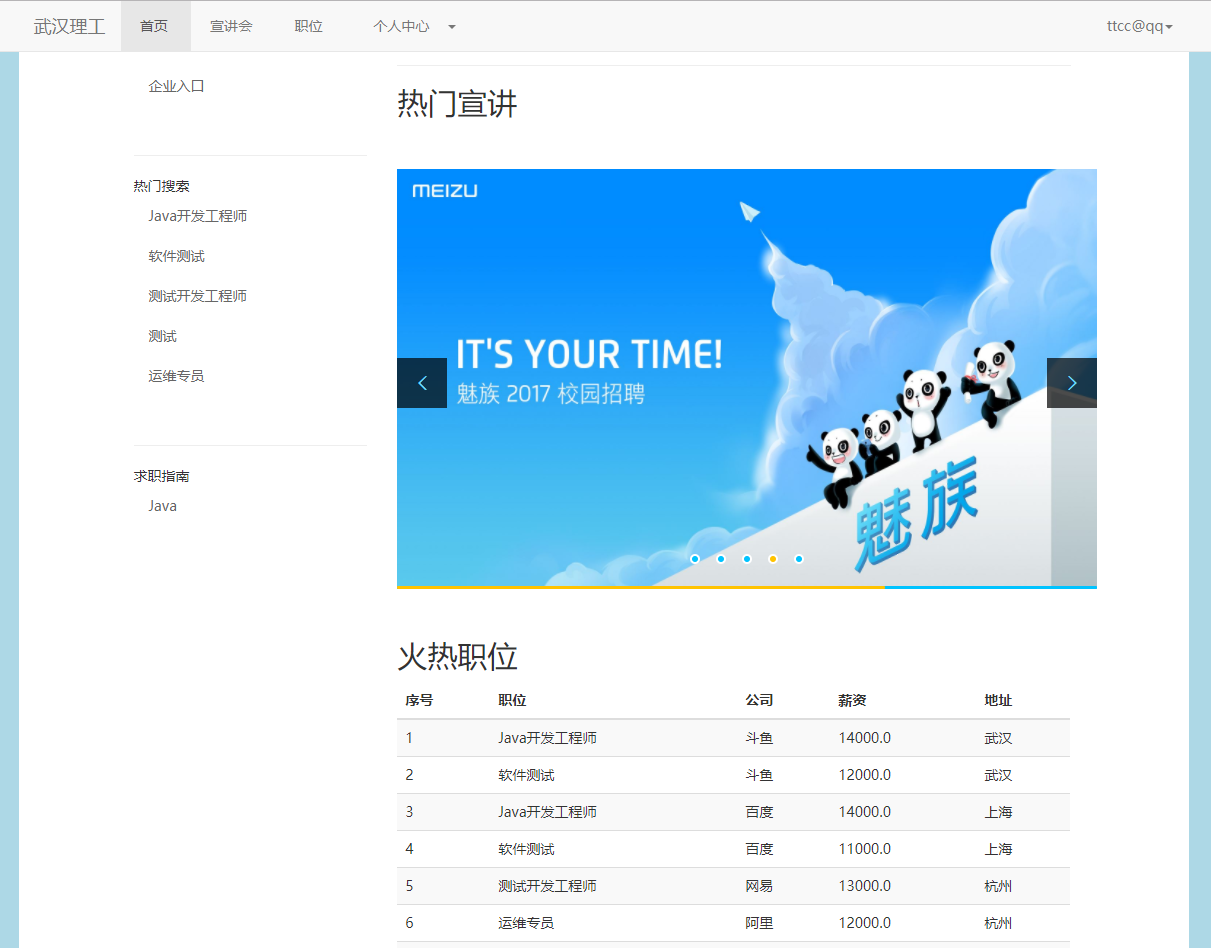Open the 企业入口 sidebar link
Screen dimensions: 1211x948
tap(177, 86)
